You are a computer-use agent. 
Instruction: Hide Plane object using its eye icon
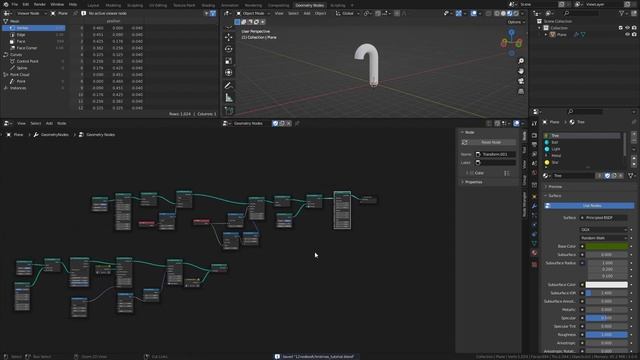tap(627, 35)
